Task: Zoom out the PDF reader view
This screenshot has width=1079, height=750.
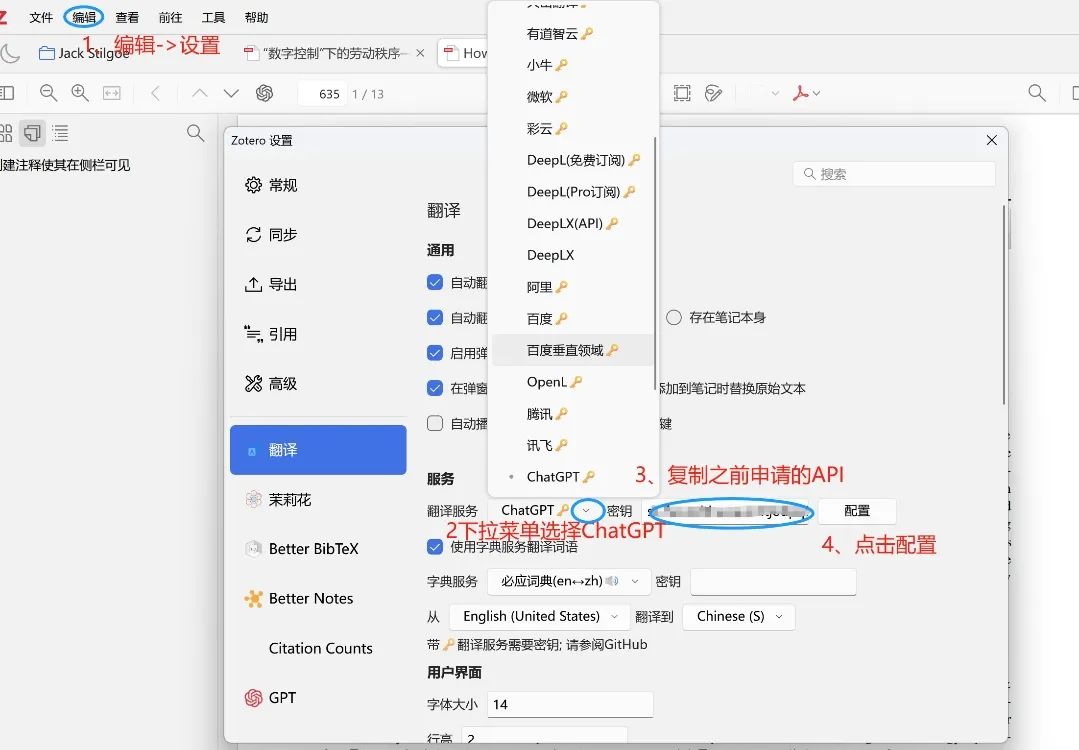Action: (x=48, y=93)
